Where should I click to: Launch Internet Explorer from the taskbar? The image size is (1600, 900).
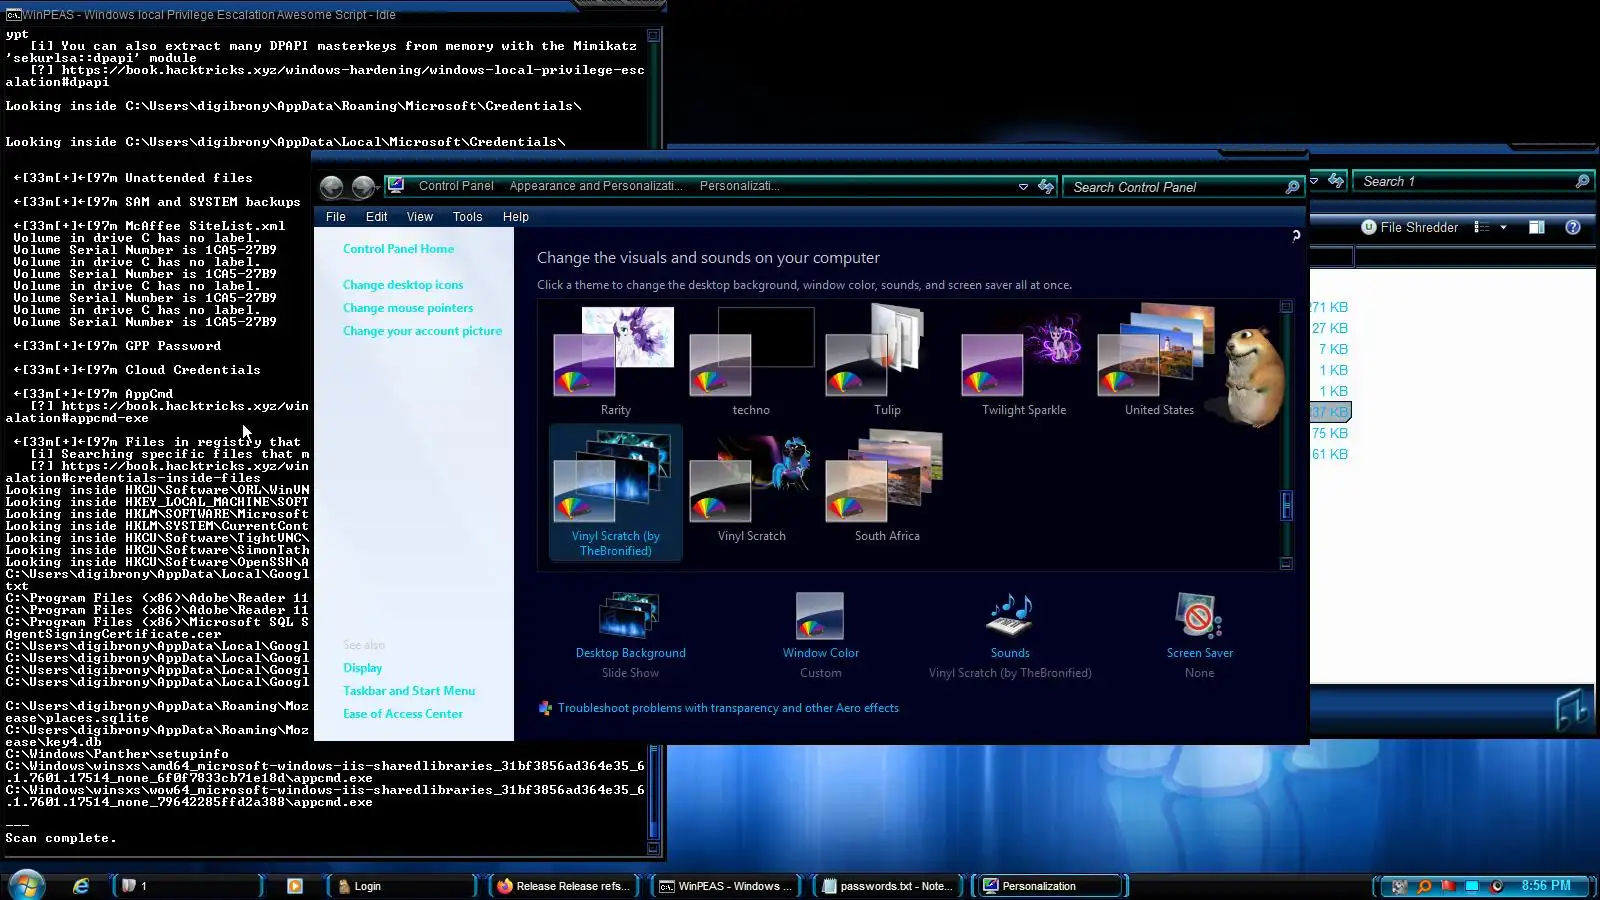[x=81, y=886]
